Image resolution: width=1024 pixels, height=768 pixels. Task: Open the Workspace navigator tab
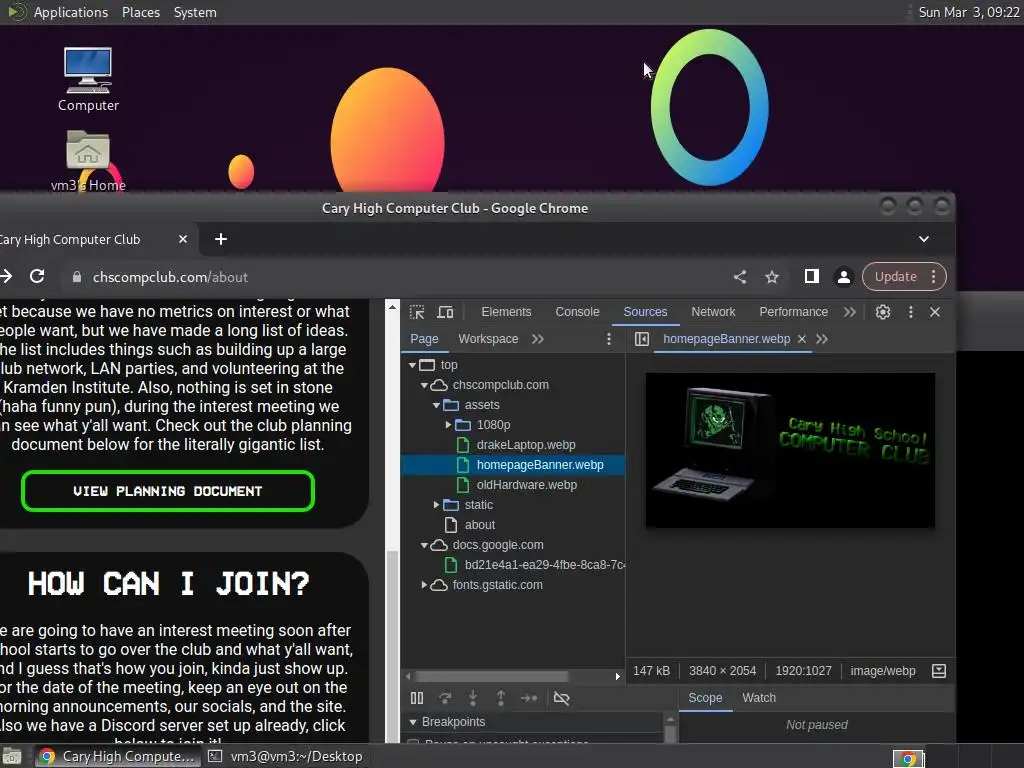pos(488,339)
